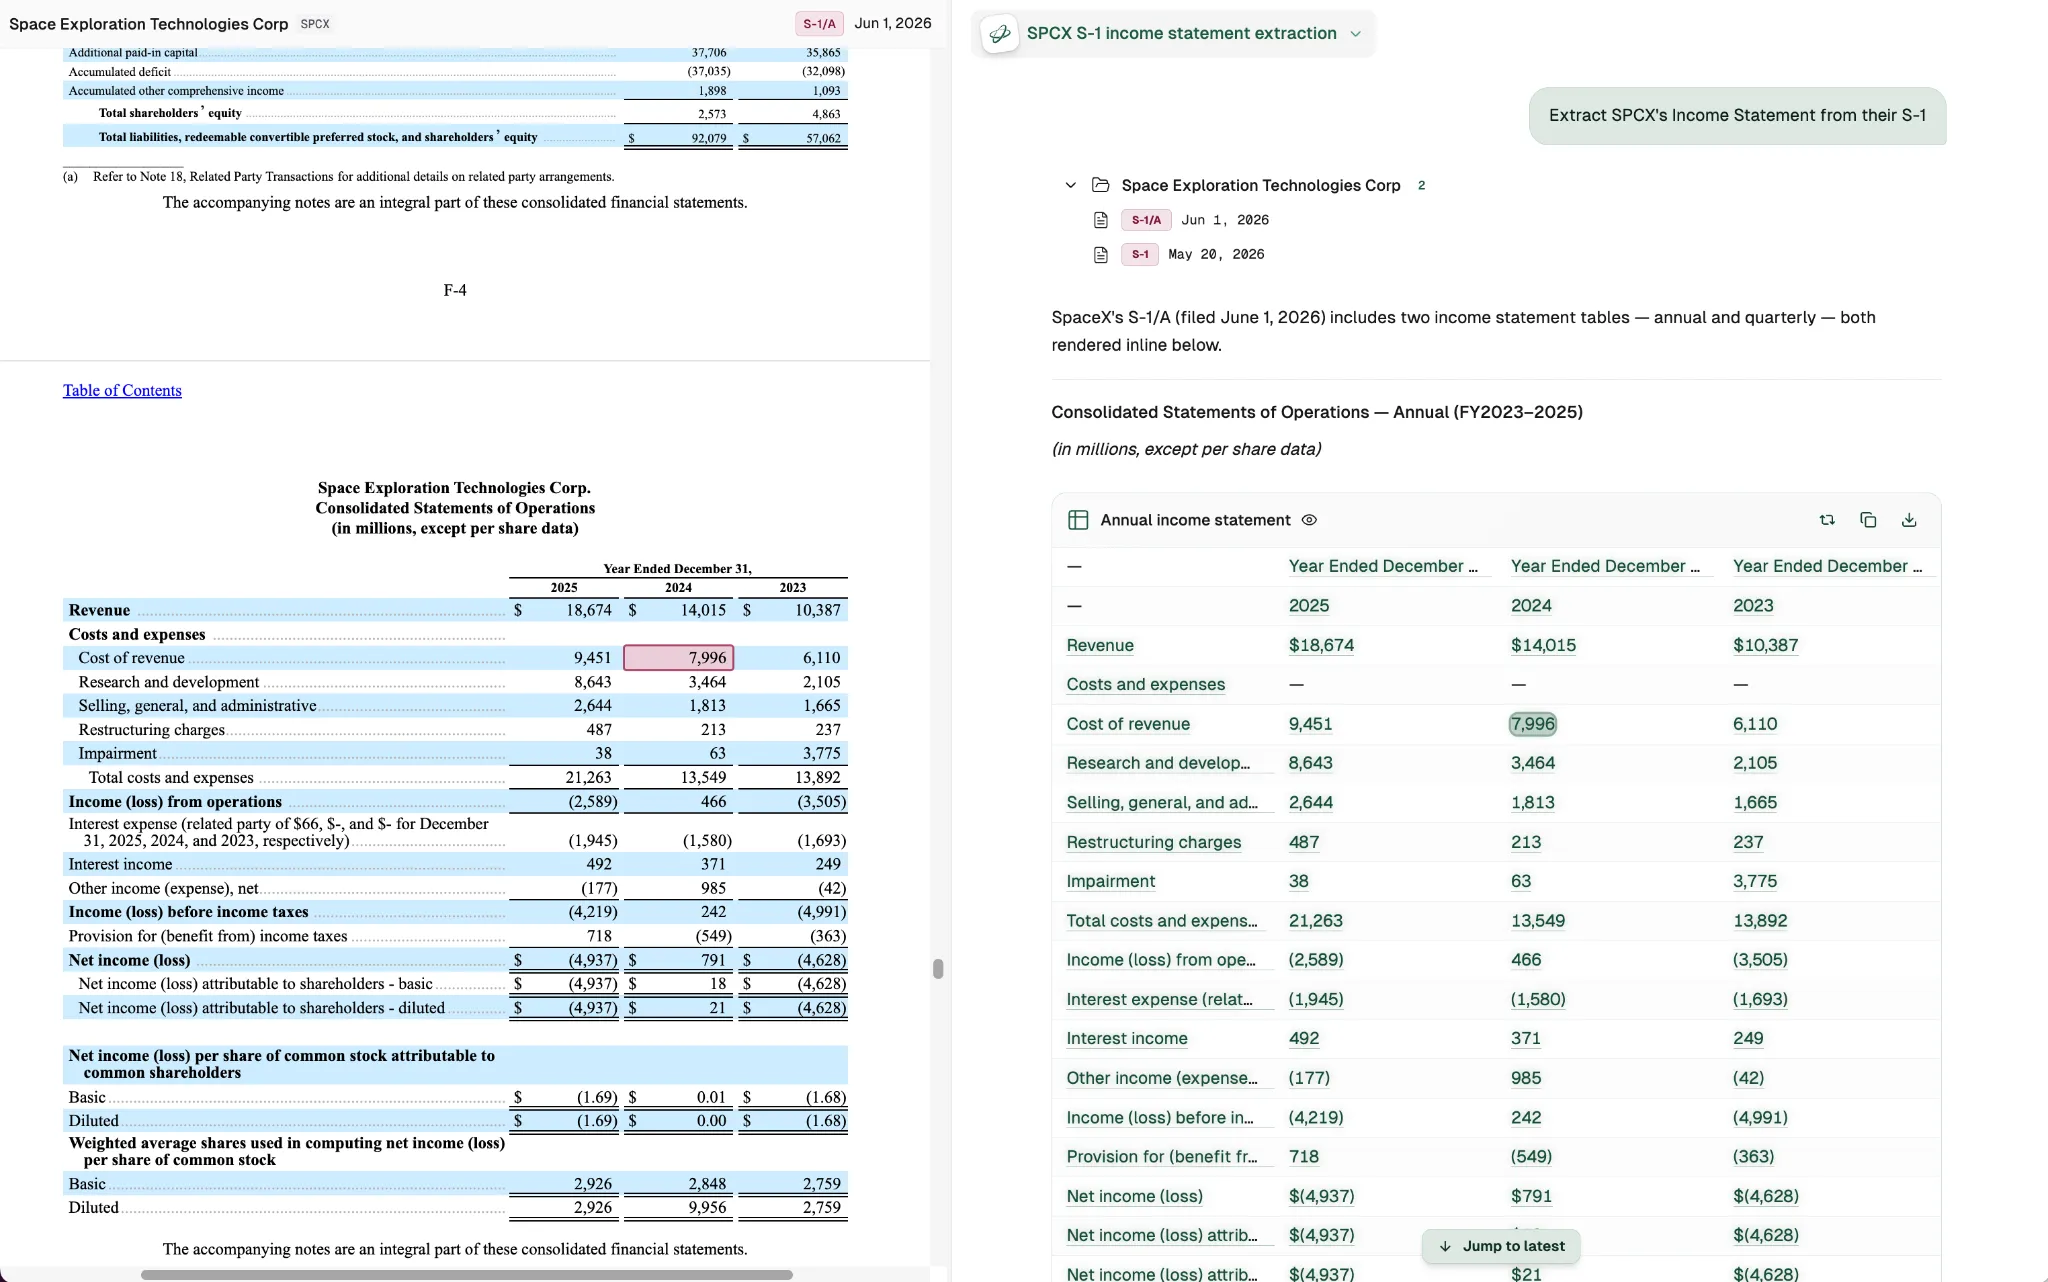Click the highlighted 7,996 value in the extracted table
The height and width of the screenshot is (1282, 2048).
(x=1532, y=724)
